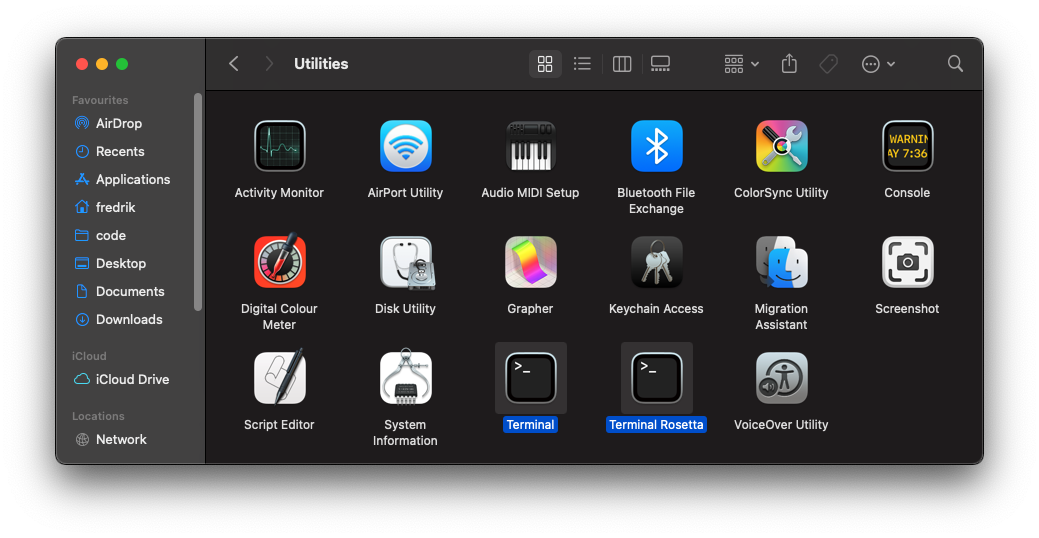The height and width of the screenshot is (538, 1039).
Task: Click the Grapher app icon
Action: pos(531,262)
